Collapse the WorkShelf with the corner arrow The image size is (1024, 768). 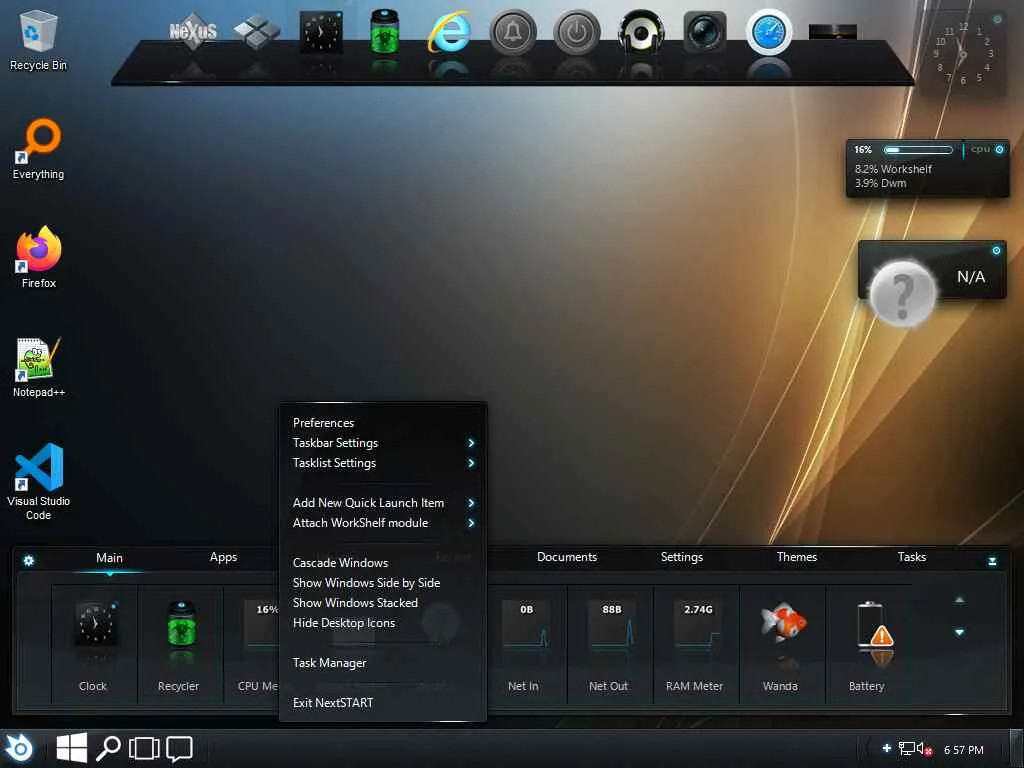click(992, 561)
